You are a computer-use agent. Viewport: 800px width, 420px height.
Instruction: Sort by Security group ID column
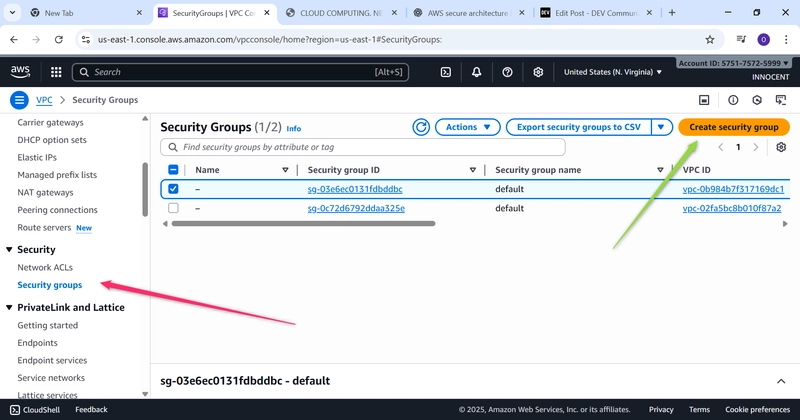coord(472,170)
